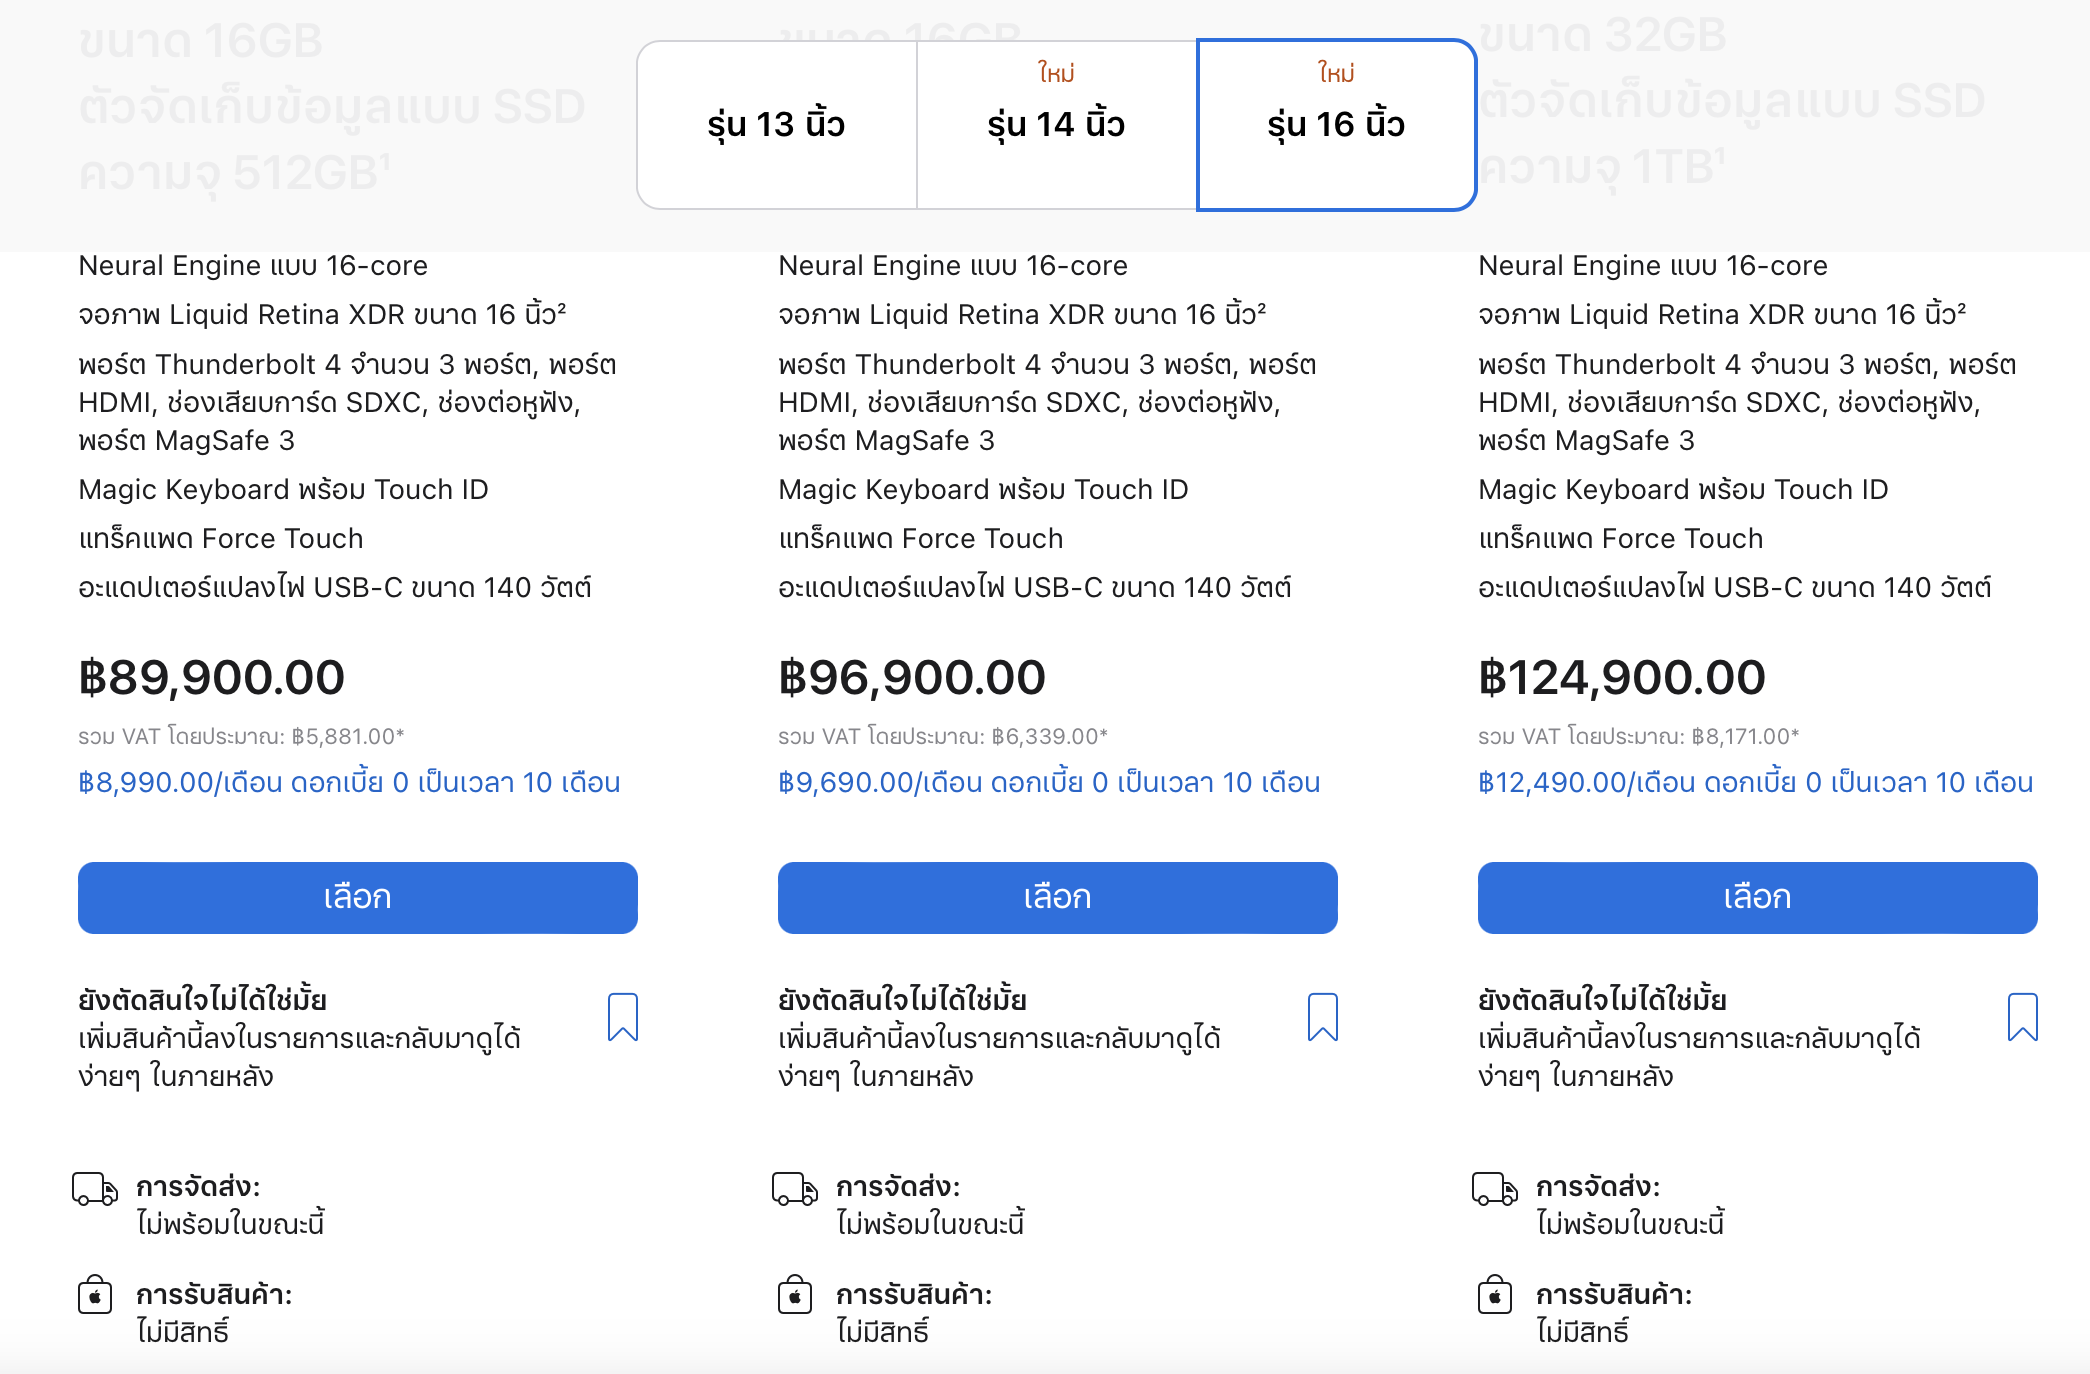The height and width of the screenshot is (1374, 2090).
Task: Switch to รุ่น 13 นิ้ว tab
Action: tap(776, 125)
